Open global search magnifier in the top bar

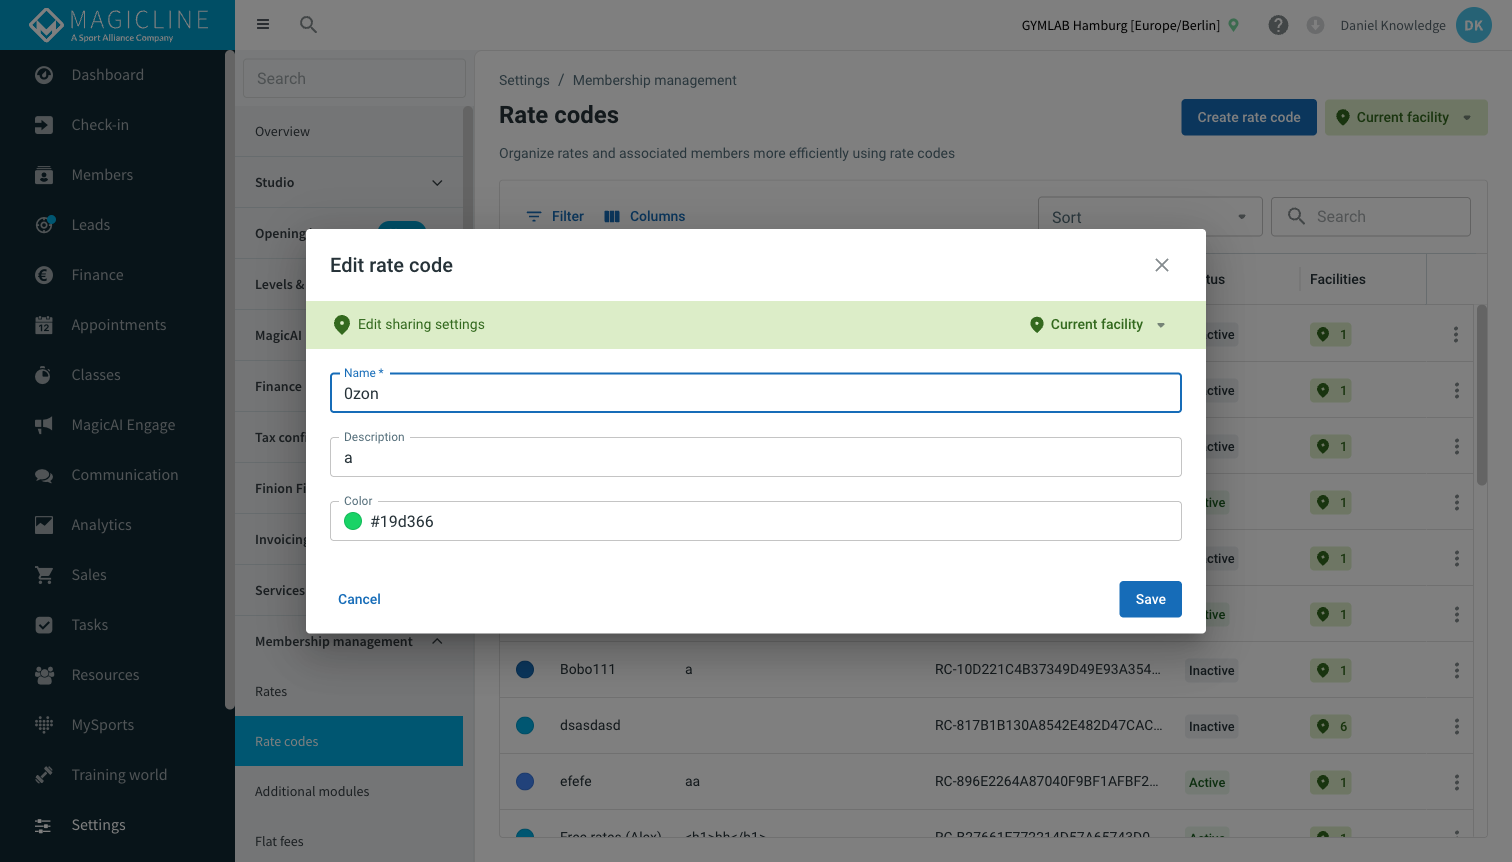(x=309, y=24)
